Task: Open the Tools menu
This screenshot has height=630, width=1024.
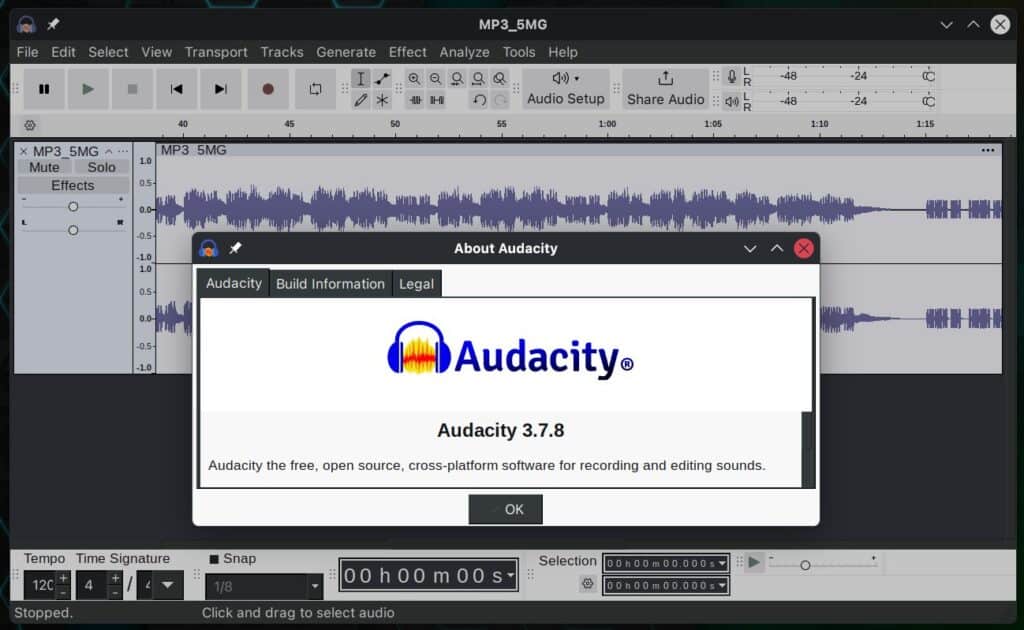Action: [x=519, y=52]
